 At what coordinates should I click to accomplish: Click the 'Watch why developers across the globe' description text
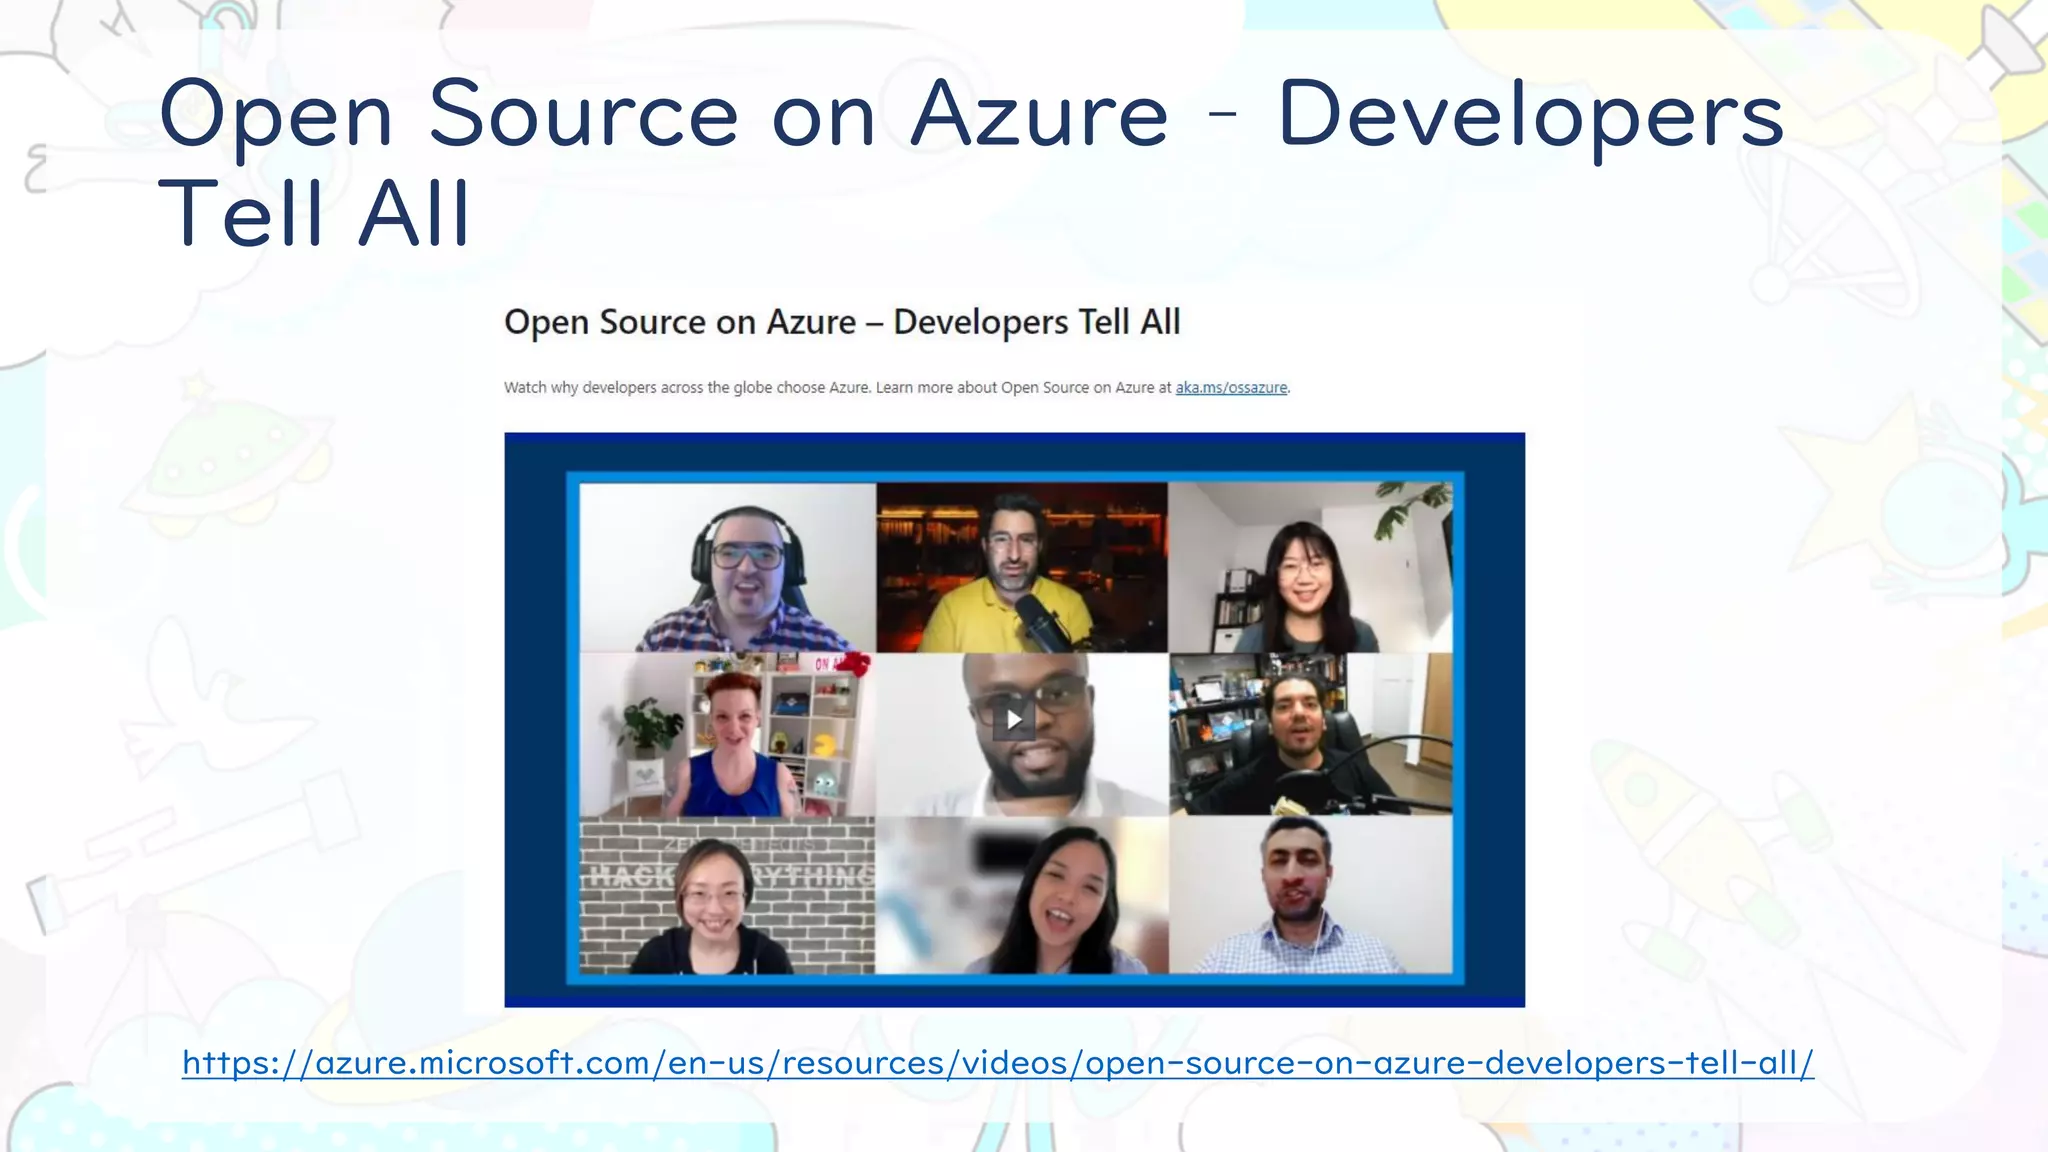click(x=897, y=388)
